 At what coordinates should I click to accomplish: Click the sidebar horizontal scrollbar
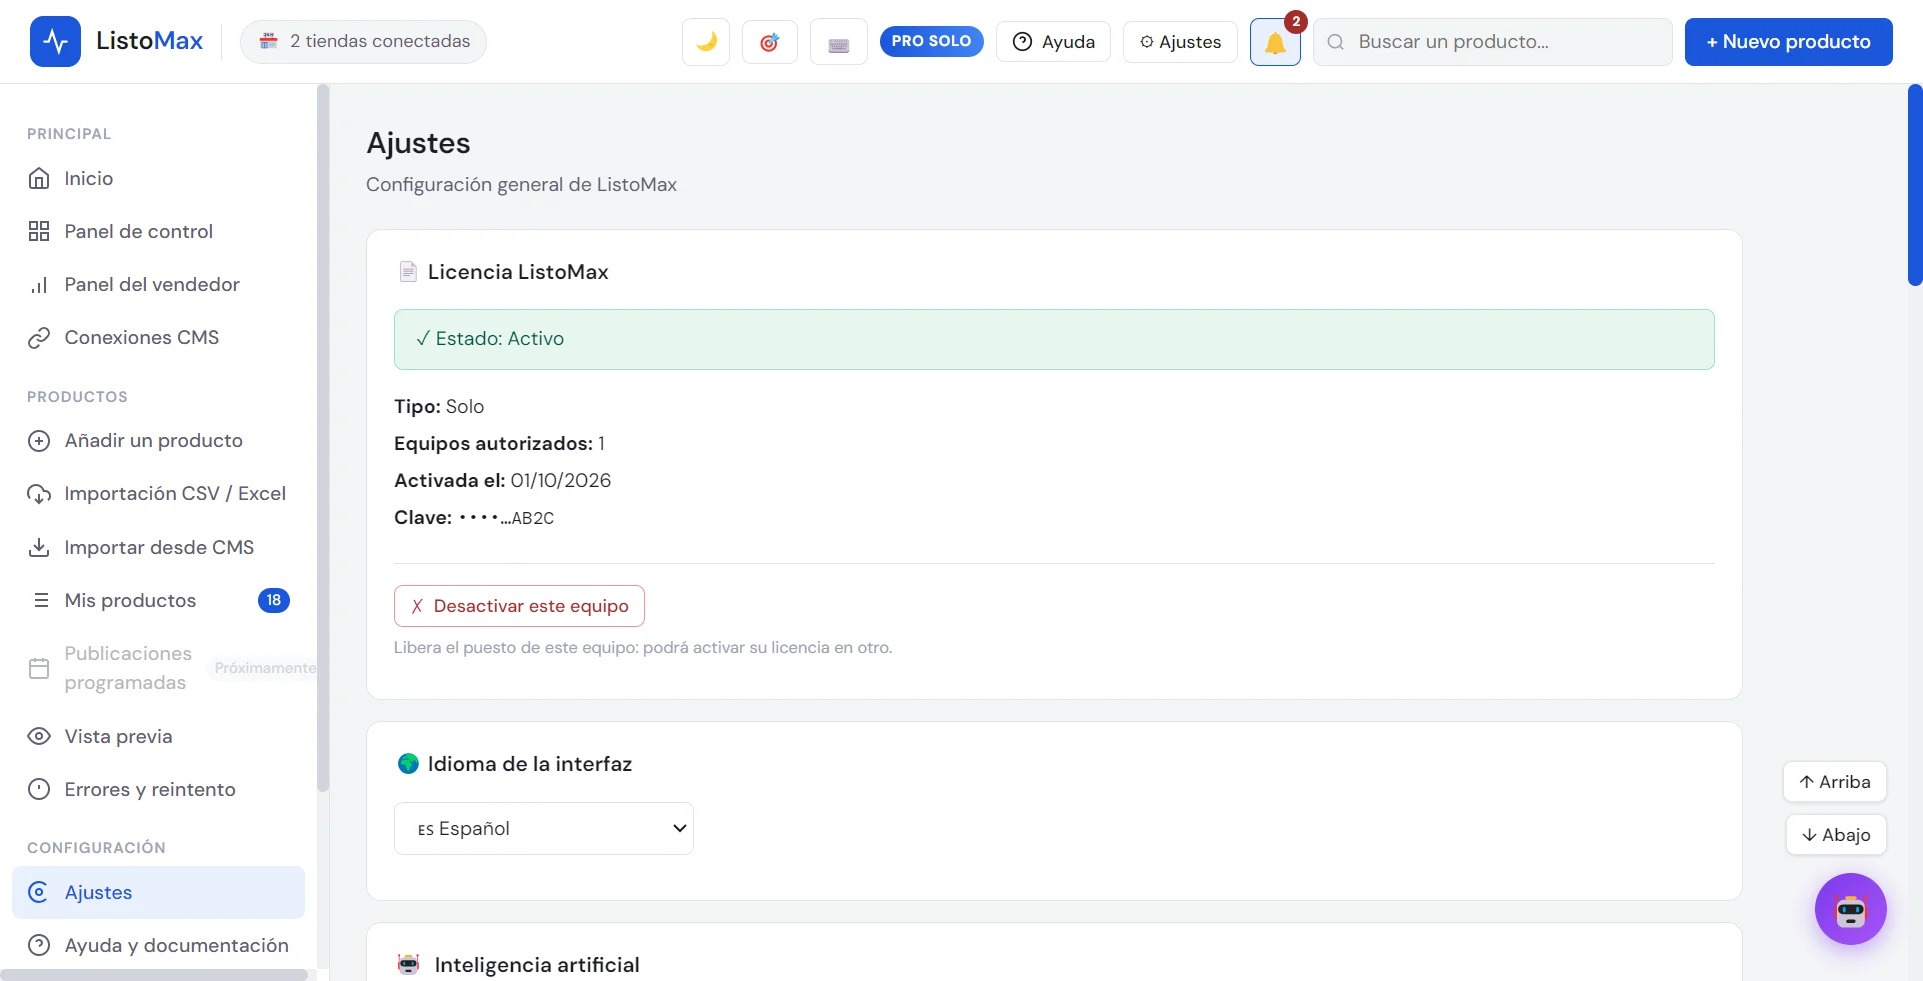pos(154,975)
